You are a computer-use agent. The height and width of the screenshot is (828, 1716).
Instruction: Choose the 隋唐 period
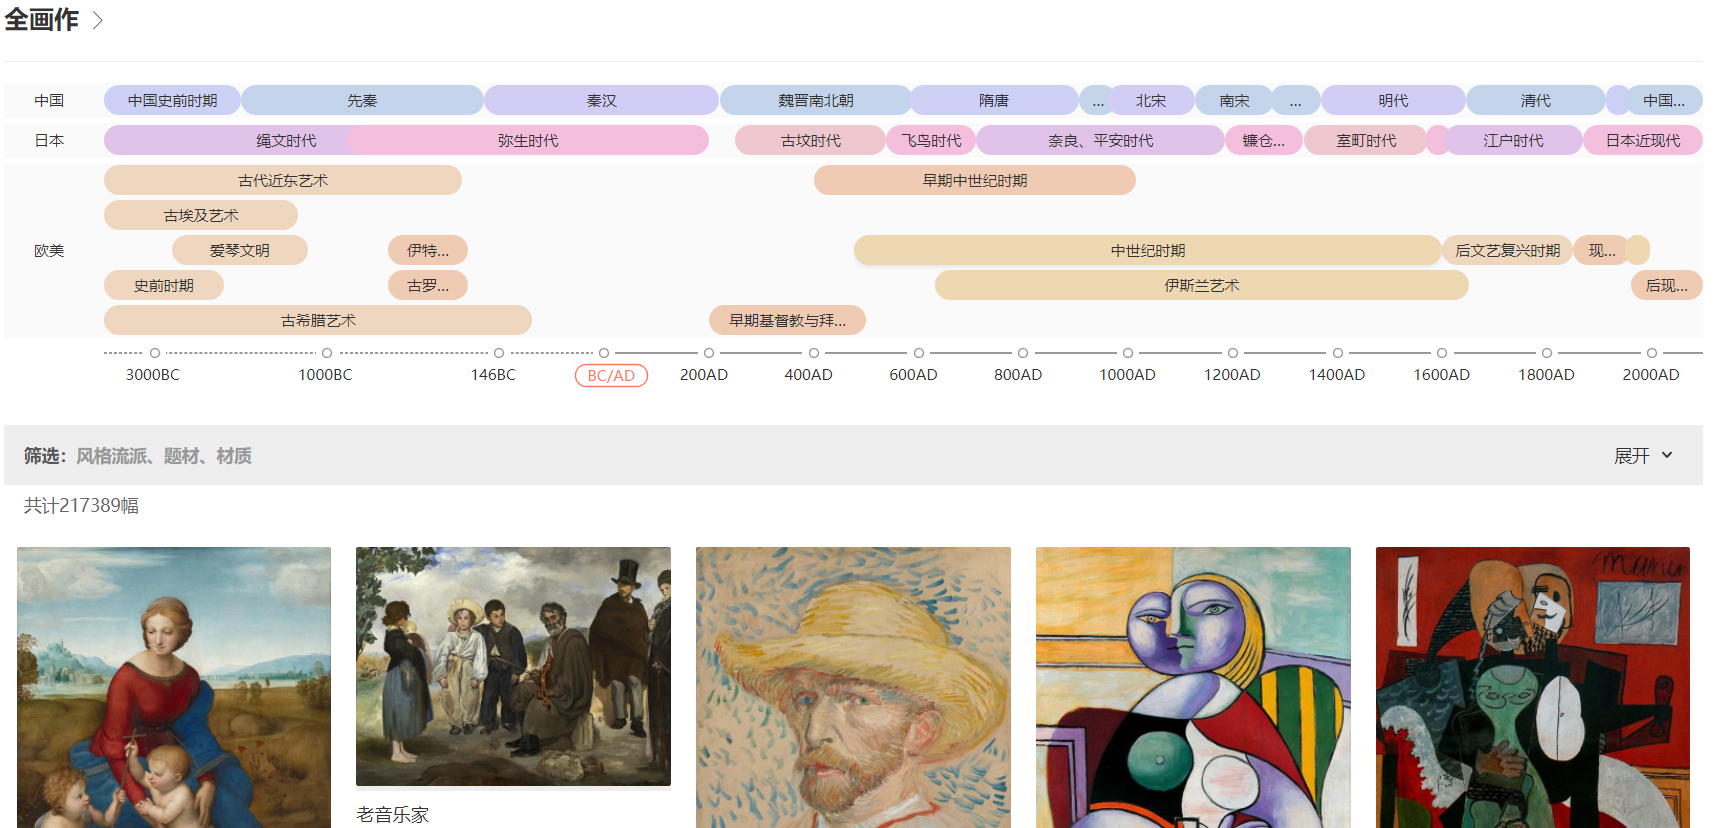[x=994, y=100]
